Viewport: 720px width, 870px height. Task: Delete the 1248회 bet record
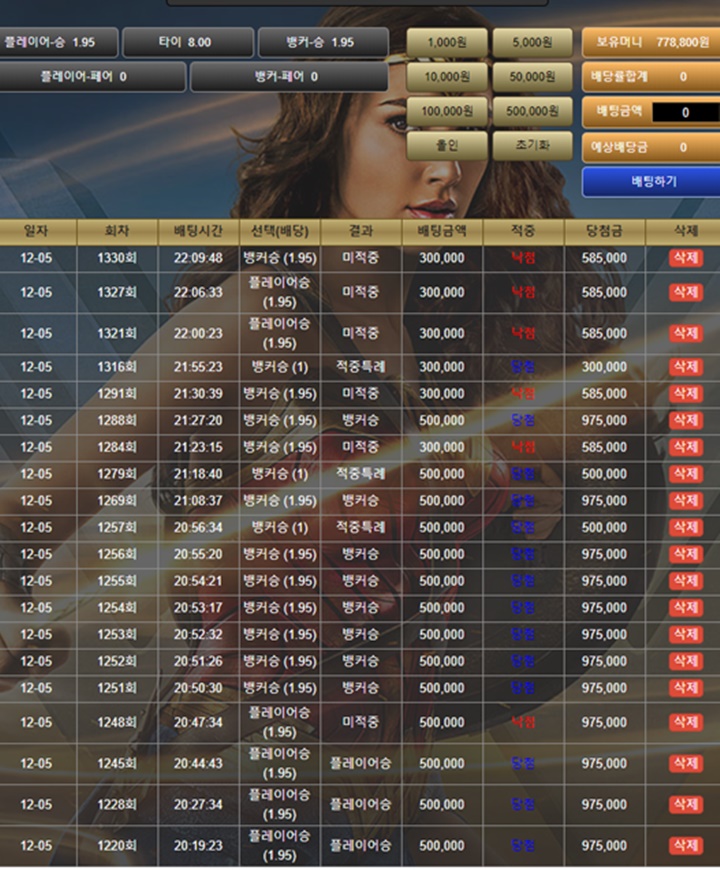(686, 722)
